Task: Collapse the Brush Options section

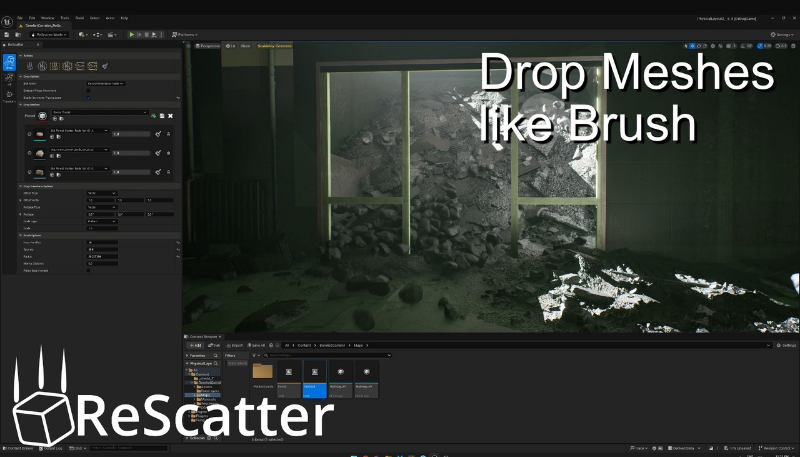Action: [21, 235]
